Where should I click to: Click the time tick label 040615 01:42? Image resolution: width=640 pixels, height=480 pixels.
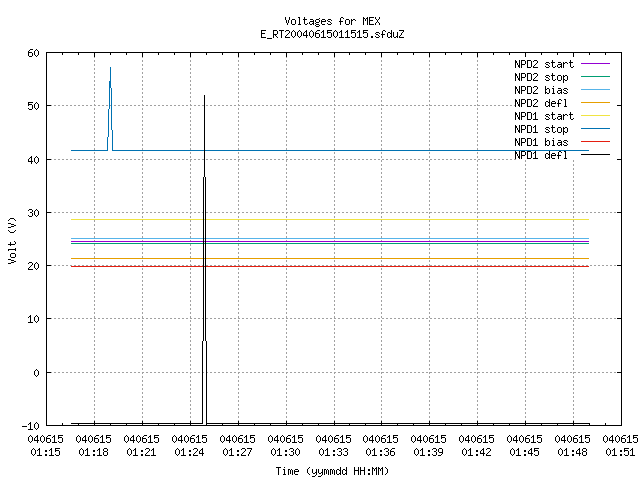(x=476, y=446)
